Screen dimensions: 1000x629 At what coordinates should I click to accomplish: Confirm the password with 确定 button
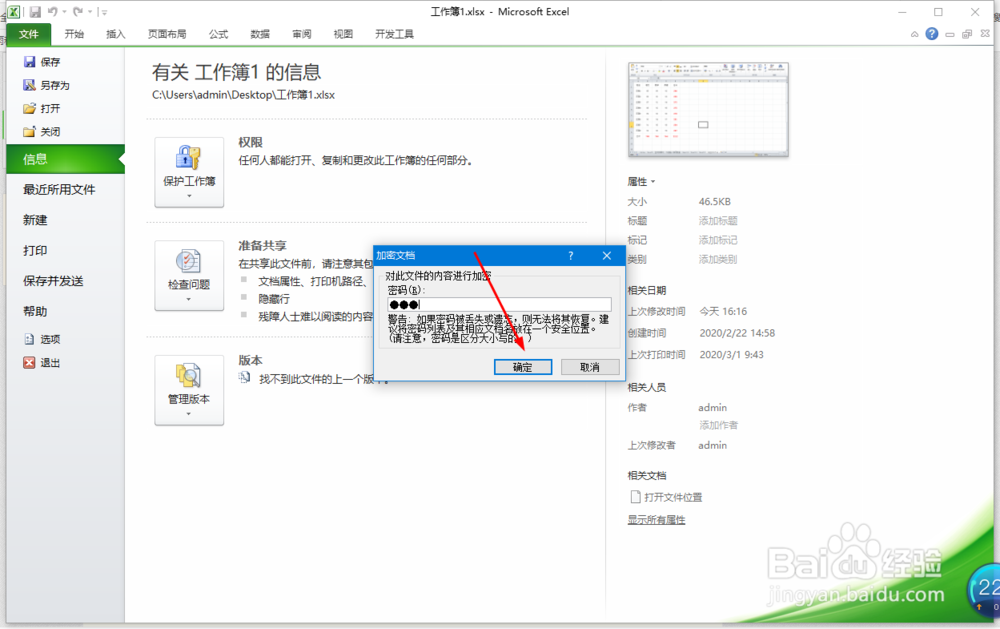tap(522, 367)
